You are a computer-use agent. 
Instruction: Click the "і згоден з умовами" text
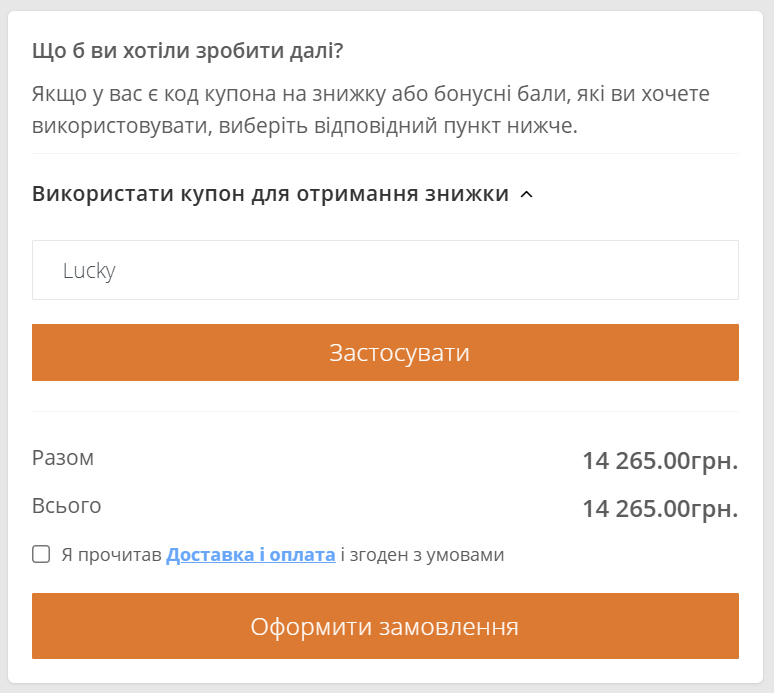pyautogui.click(x=422, y=554)
